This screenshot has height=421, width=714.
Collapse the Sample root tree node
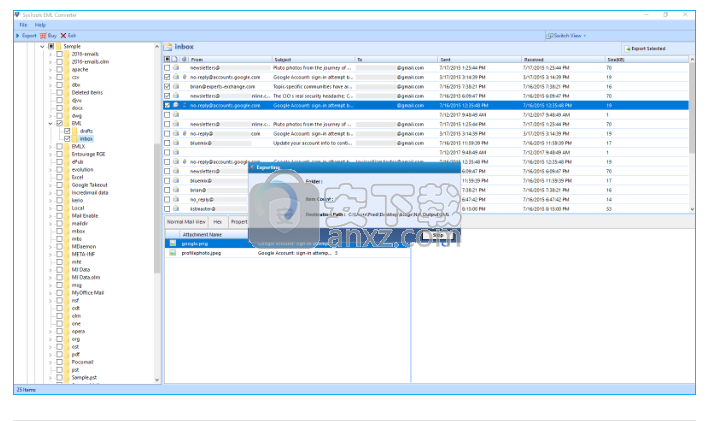coord(42,46)
